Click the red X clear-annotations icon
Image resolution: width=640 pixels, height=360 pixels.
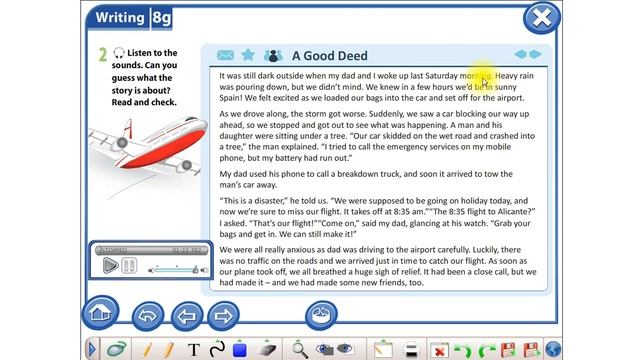click(440, 350)
